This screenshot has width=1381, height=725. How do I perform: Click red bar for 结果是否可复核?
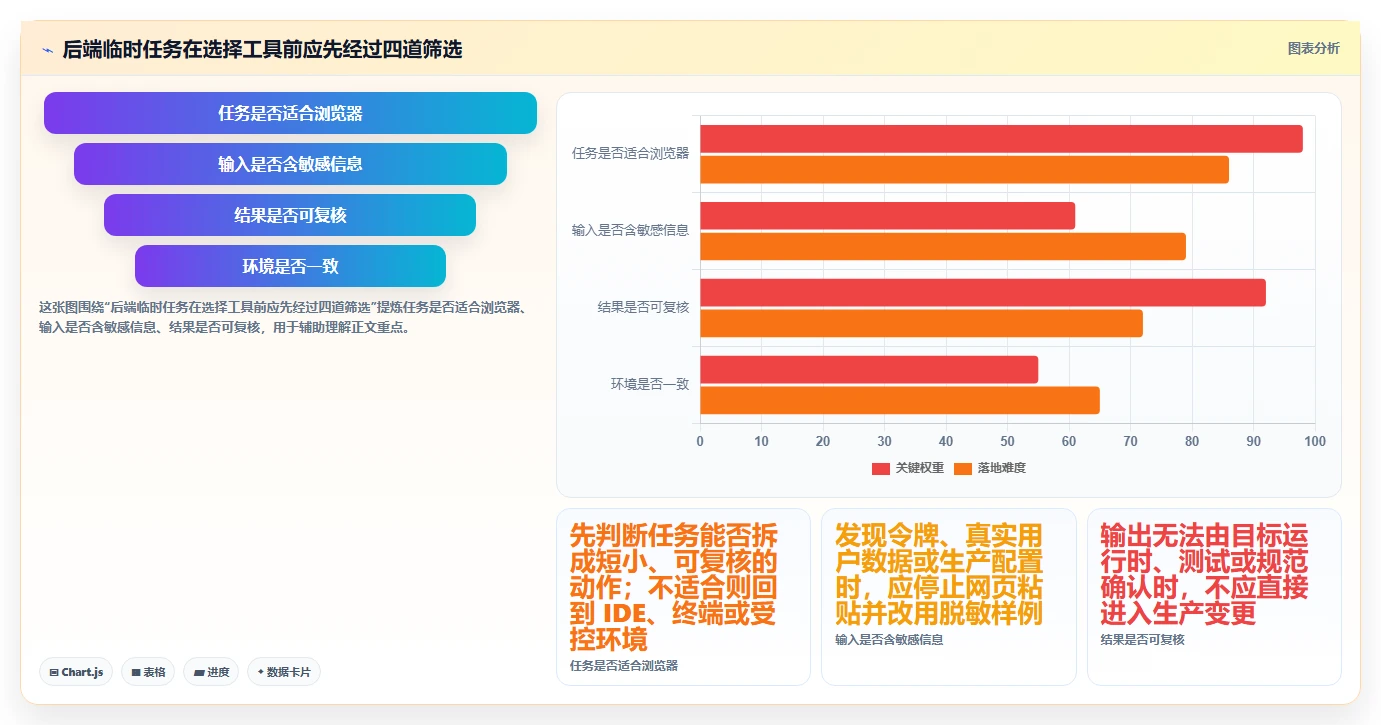click(983, 293)
